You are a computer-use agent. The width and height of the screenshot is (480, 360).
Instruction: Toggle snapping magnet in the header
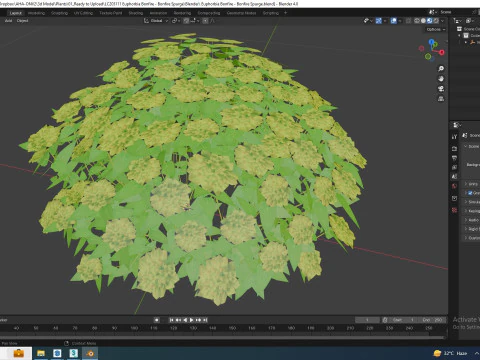click(x=186, y=21)
